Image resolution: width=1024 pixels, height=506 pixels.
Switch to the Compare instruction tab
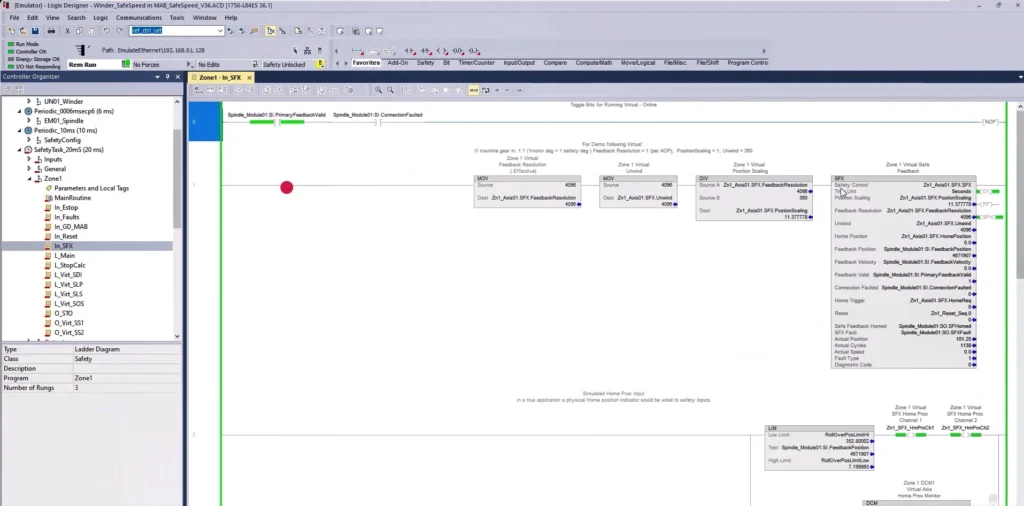pos(555,63)
